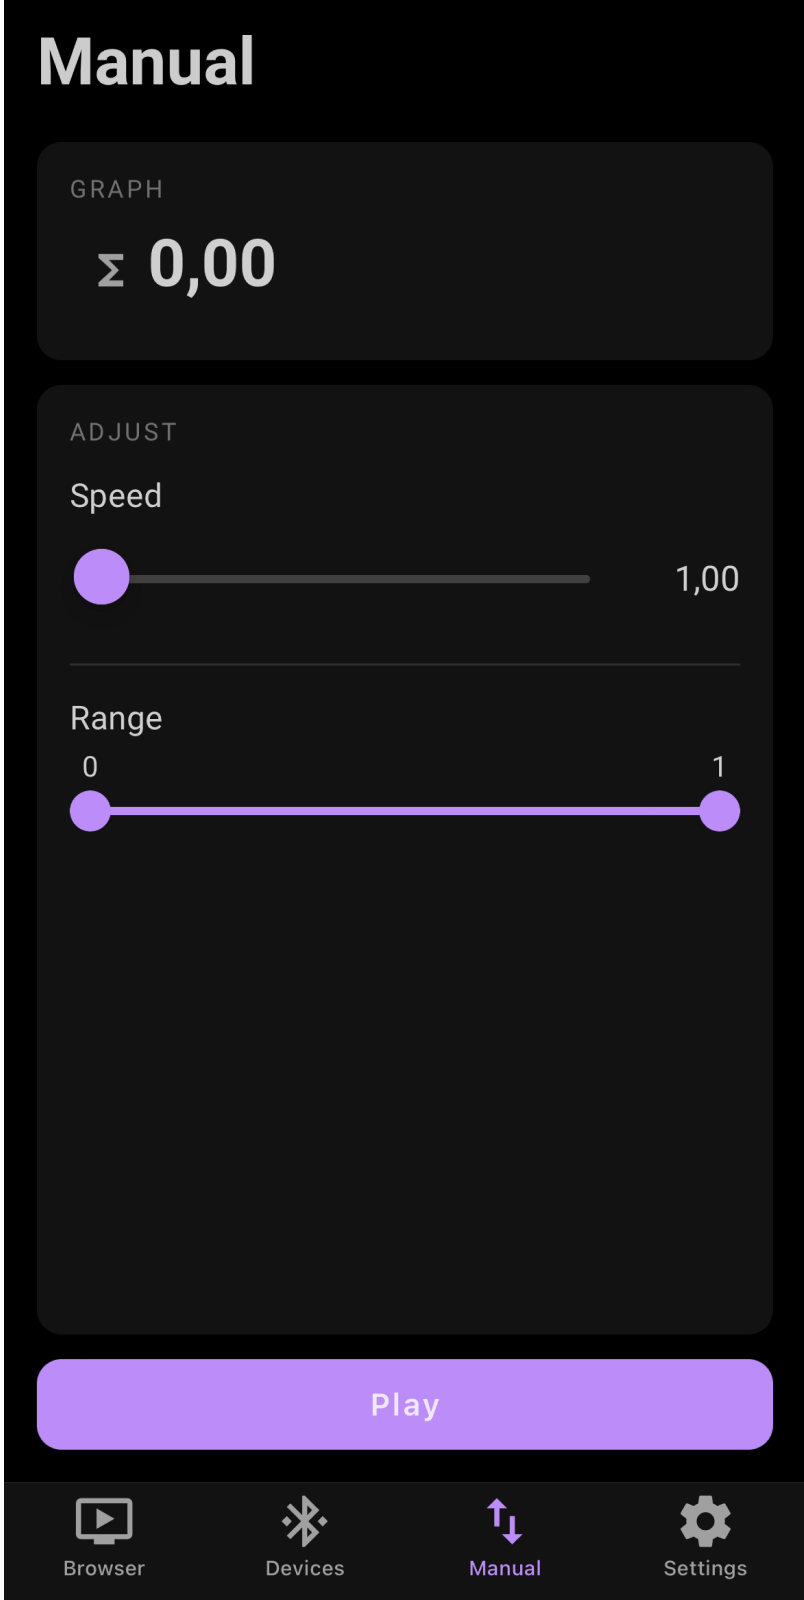The image size is (804, 1600).
Task: Open Settings via the gear icon
Action: [x=705, y=1521]
